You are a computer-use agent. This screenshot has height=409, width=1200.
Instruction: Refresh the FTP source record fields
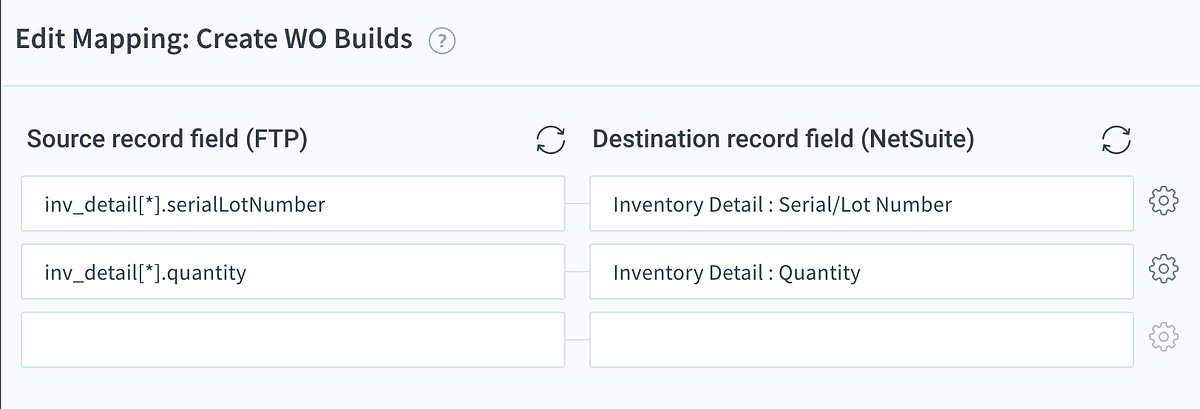pos(551,140)
